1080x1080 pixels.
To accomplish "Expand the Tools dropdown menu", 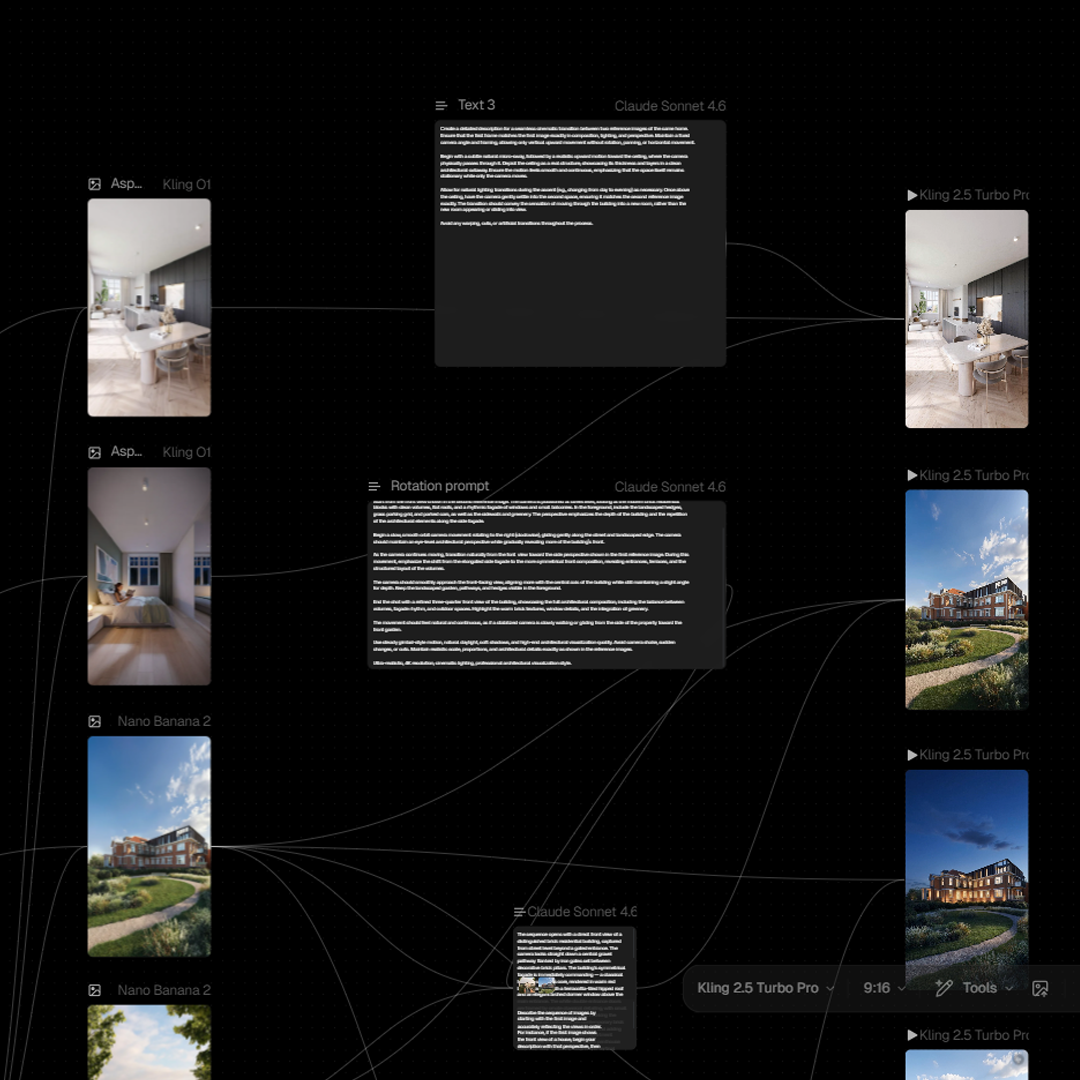I will point(987,988).
